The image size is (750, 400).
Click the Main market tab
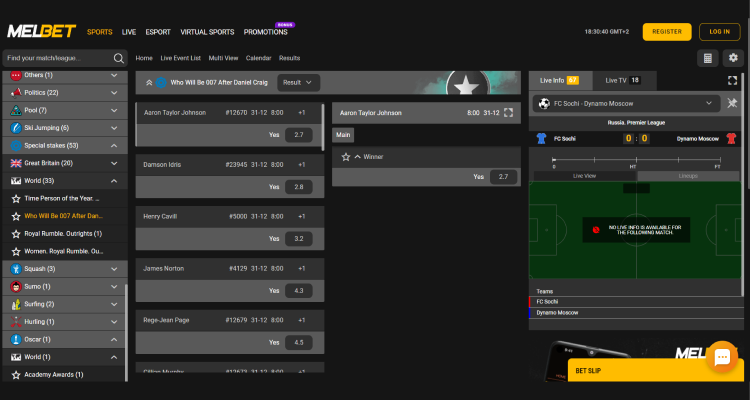(x=343, y=135)
